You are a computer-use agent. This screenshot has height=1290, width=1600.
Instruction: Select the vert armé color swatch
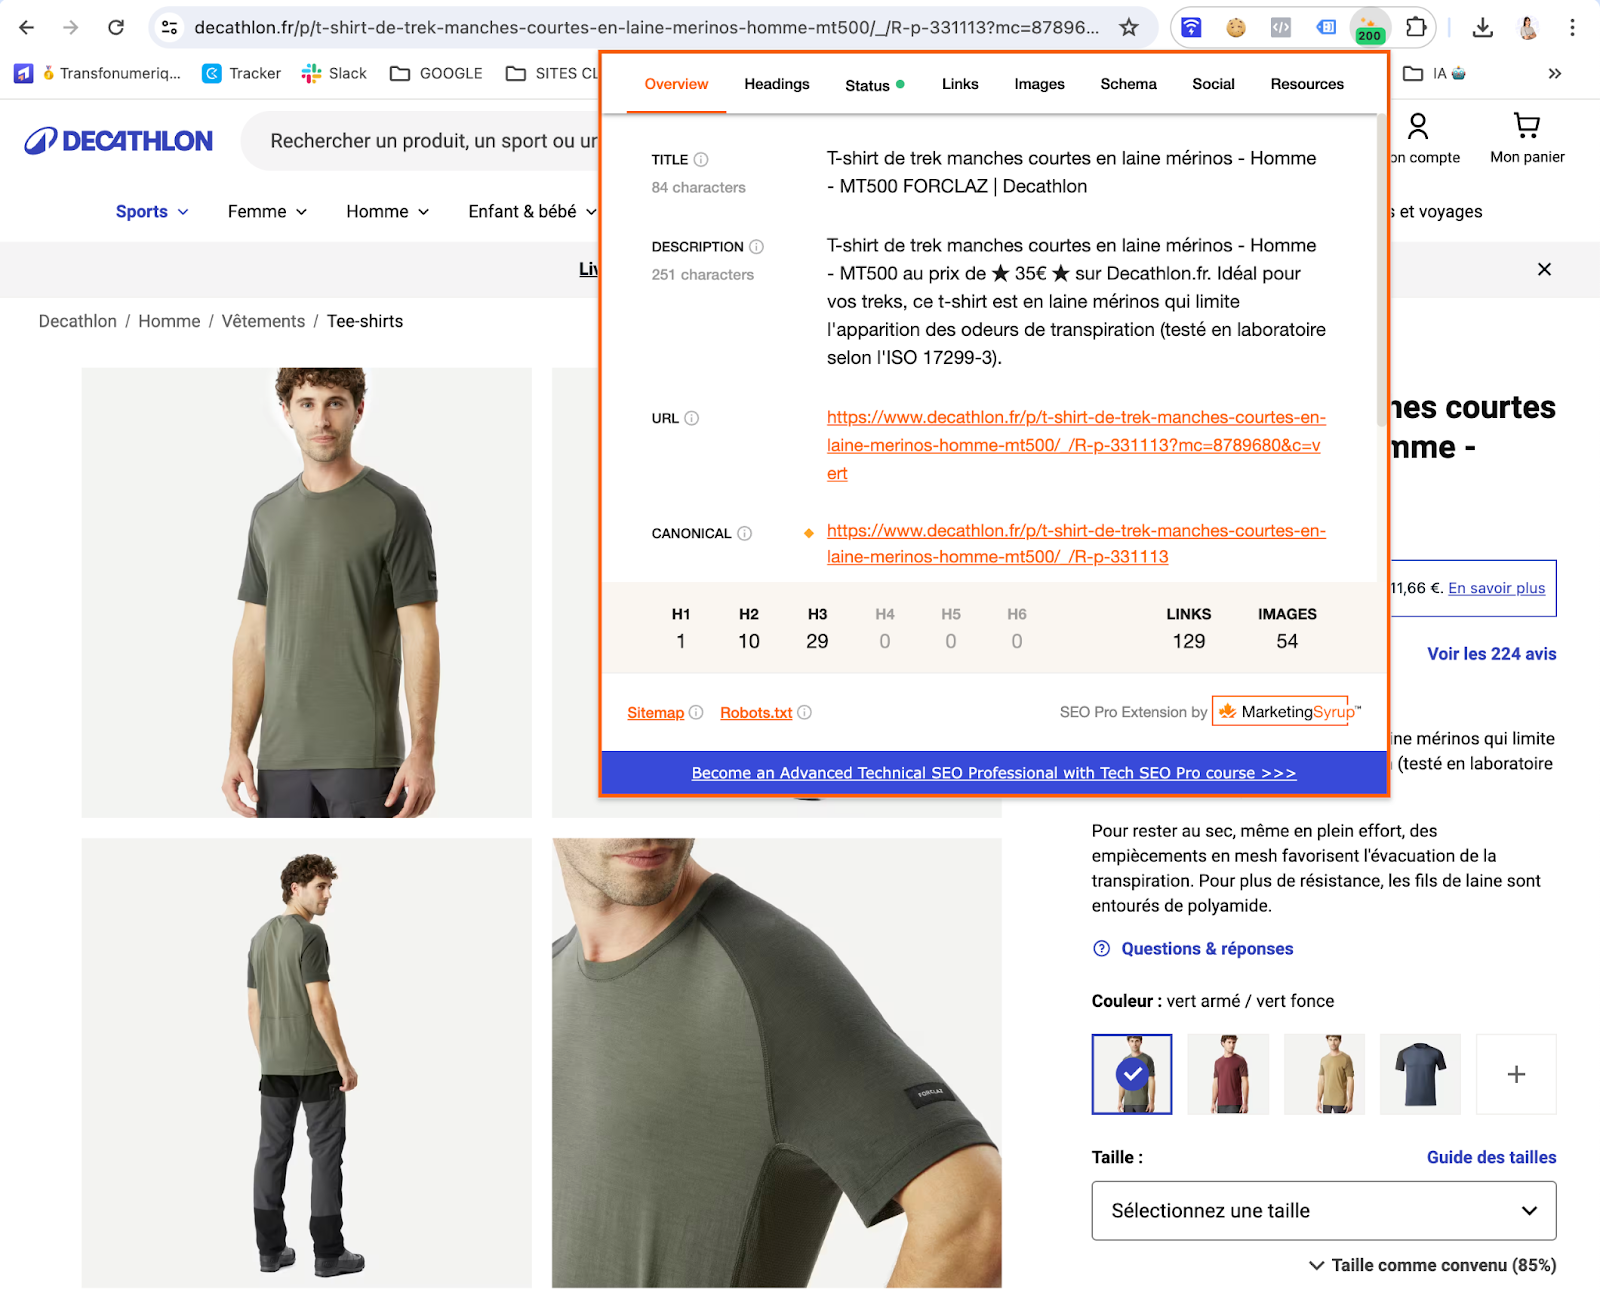(x=1132, y=1074)
